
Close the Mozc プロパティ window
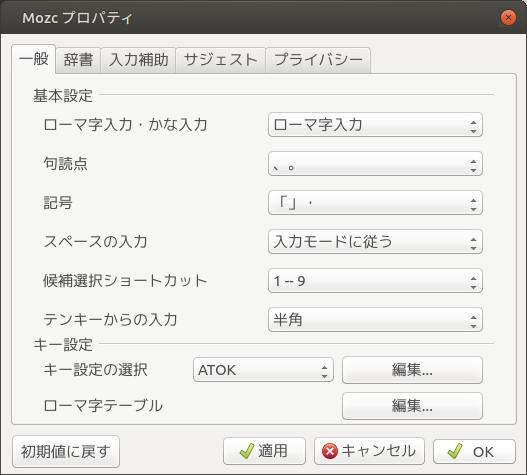(508, 17)
